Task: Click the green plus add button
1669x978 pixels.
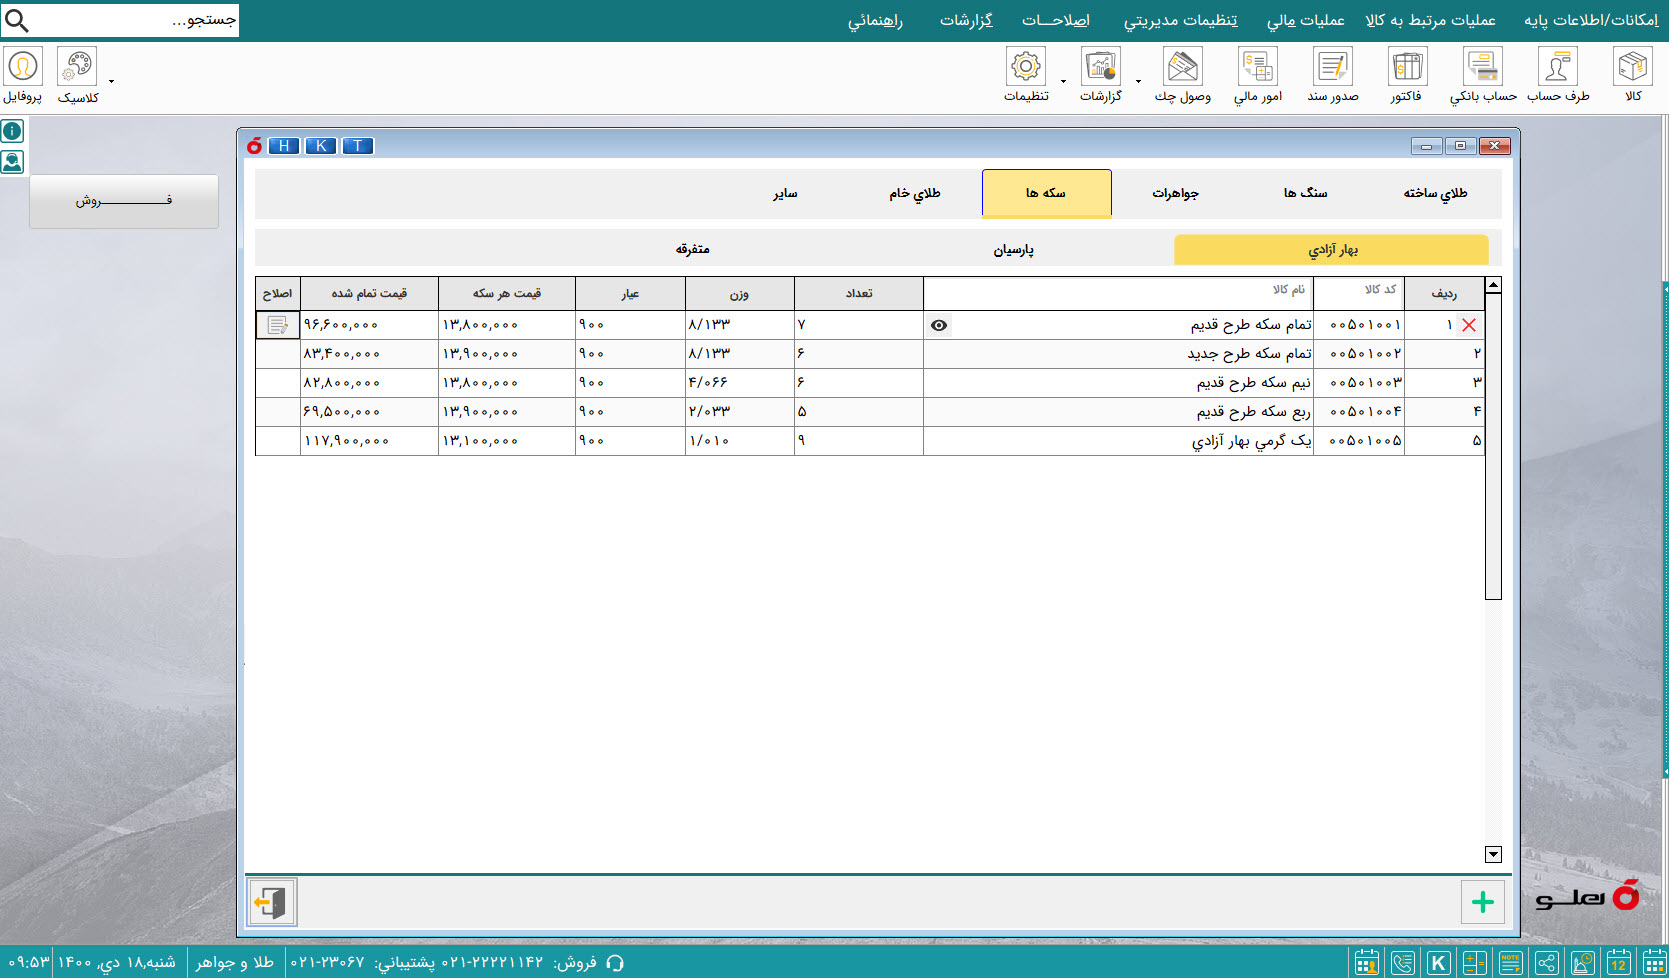Action: pos(1482,902)
